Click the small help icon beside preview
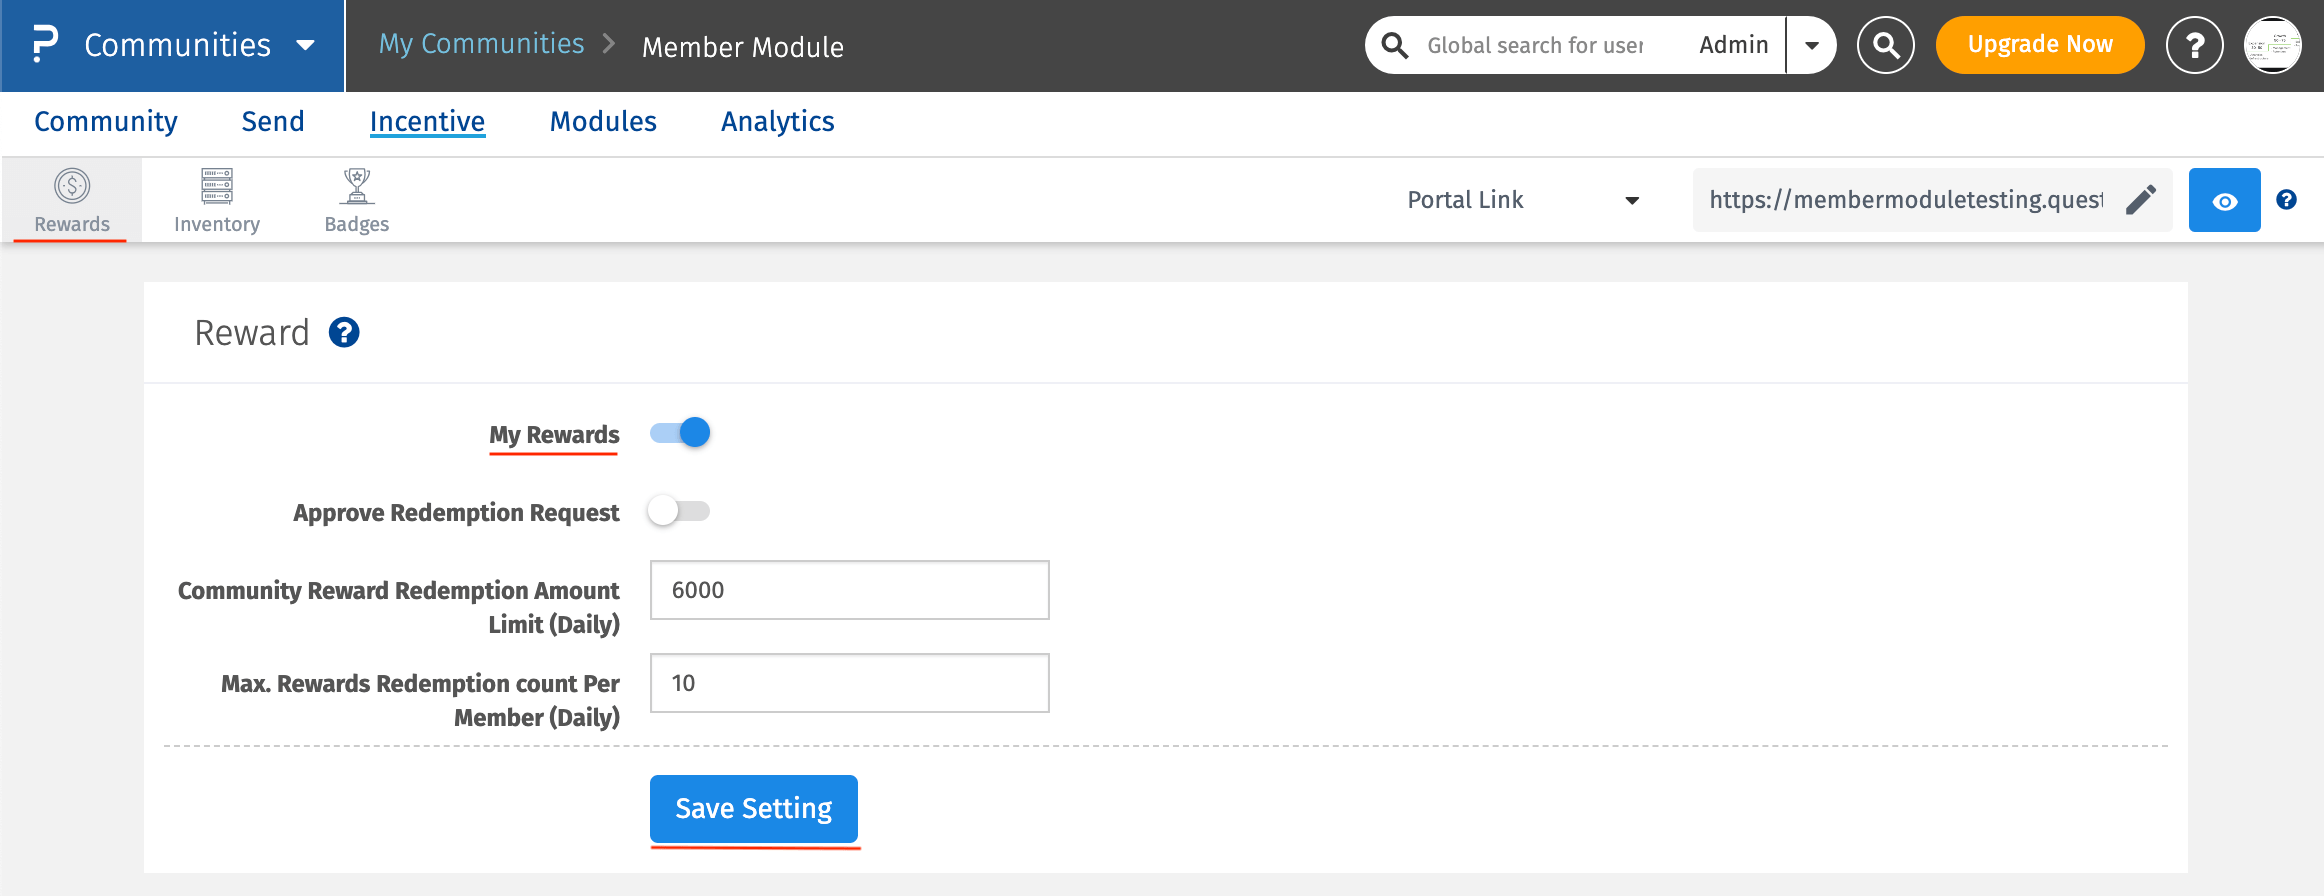The height and width of the screenshot is (896, 2324). tap(2286, 200)
